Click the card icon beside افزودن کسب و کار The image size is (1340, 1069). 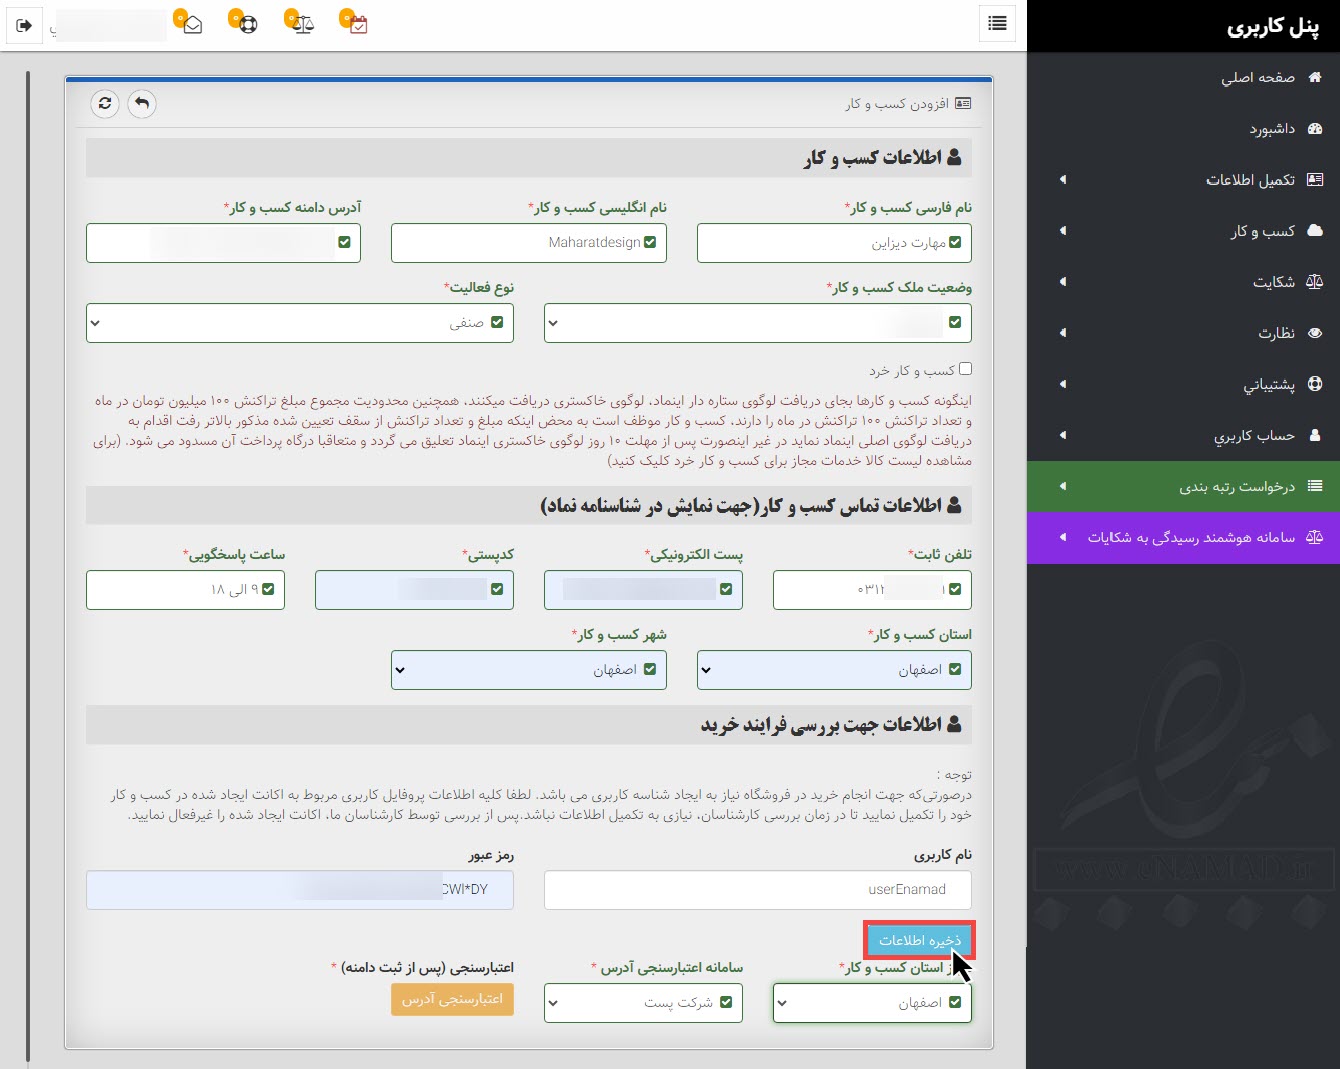[963, 103]
